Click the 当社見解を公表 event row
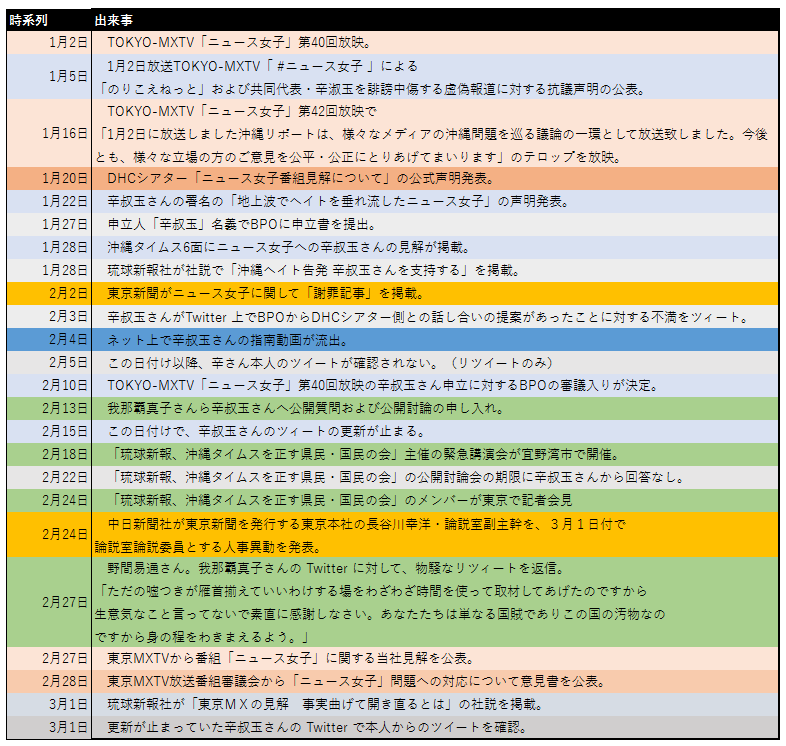Viewport: 786px width, 746px height. click(x=435, y=658)
